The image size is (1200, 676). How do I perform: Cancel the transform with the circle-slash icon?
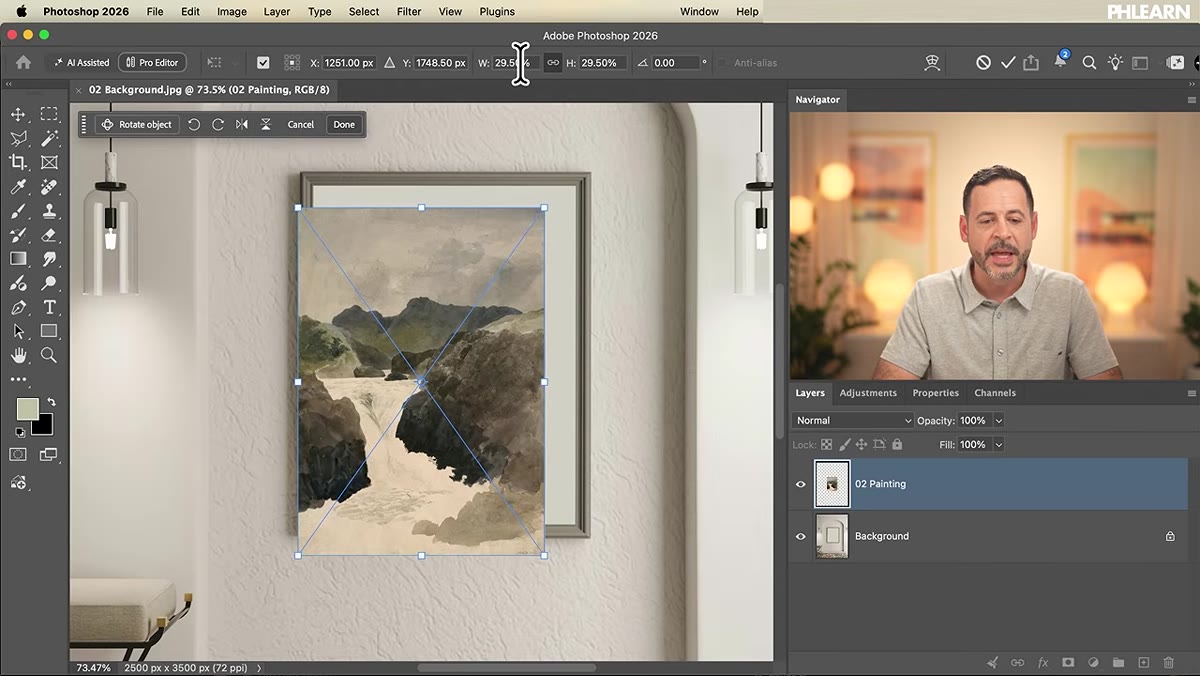(x=983, y=62)
